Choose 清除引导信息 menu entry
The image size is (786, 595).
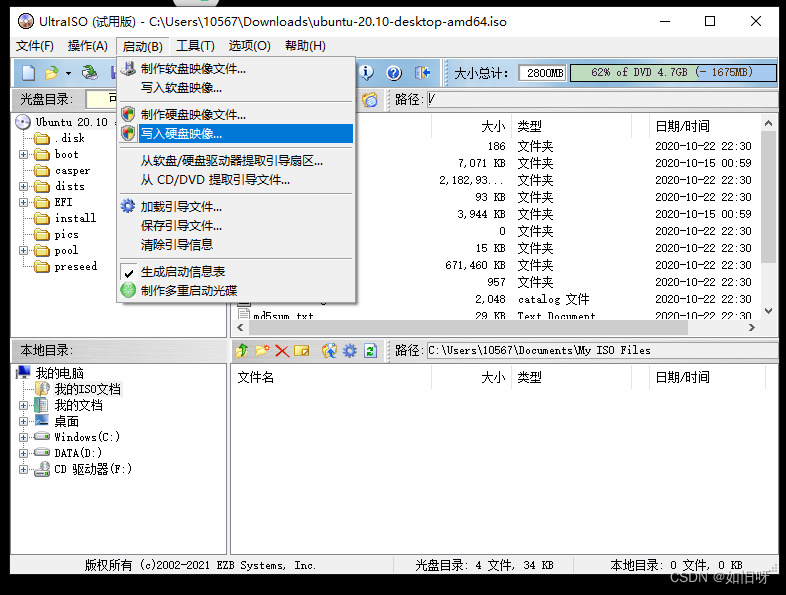click(x=237, y=245)
